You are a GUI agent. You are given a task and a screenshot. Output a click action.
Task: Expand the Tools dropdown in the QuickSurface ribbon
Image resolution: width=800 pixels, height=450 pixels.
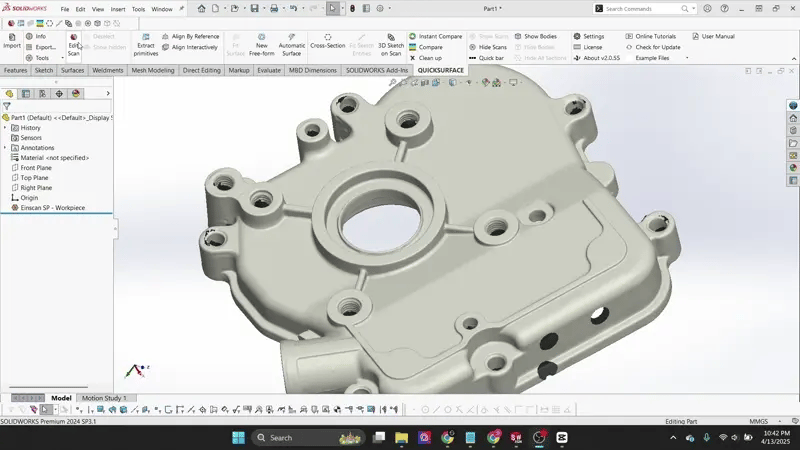tap(45, 58)
